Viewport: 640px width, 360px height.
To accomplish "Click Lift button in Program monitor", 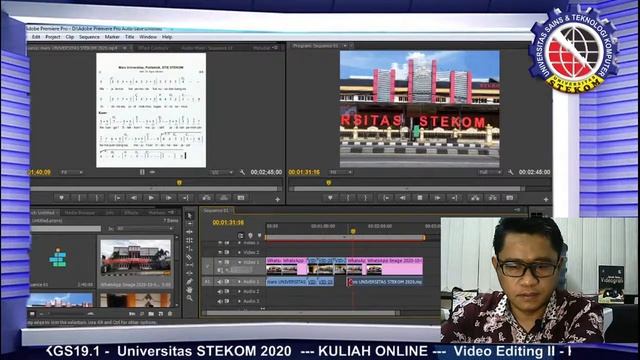I will tap(475, 198).
